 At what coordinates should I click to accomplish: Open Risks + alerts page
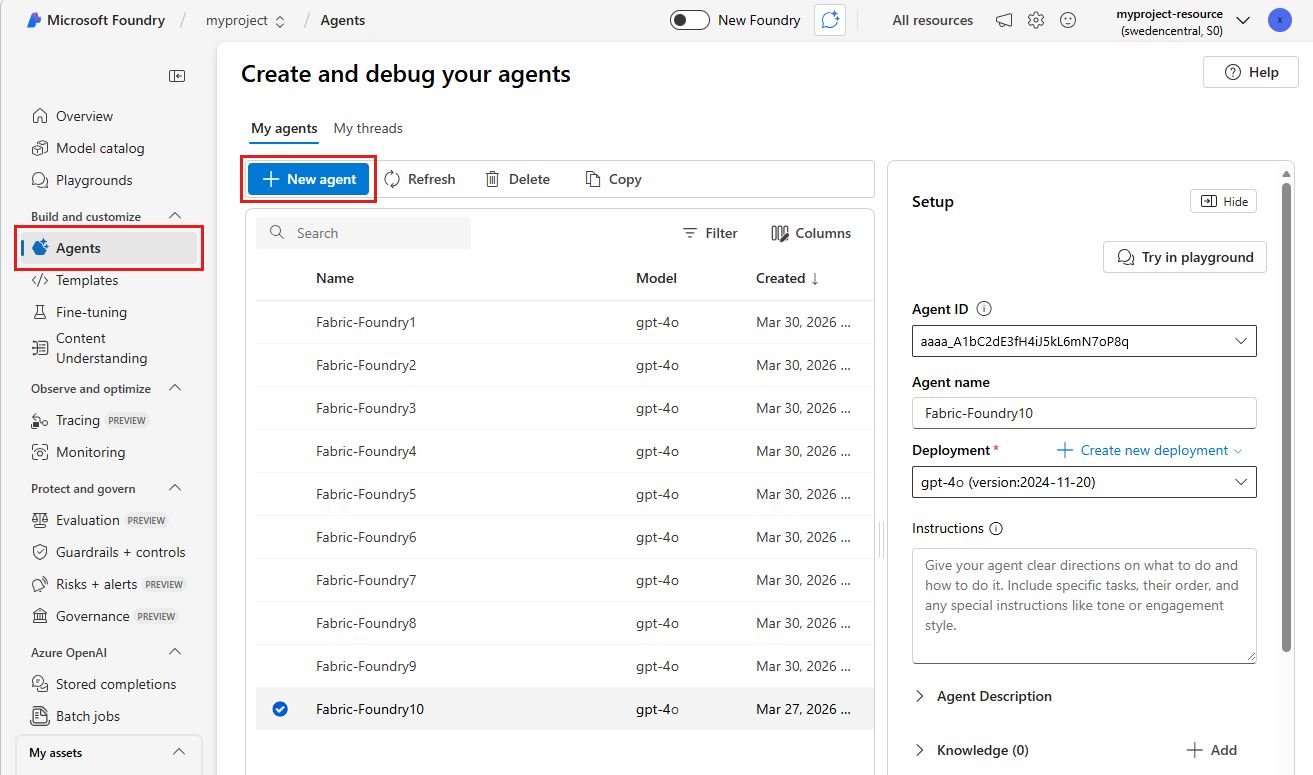(x=109, y=584)
